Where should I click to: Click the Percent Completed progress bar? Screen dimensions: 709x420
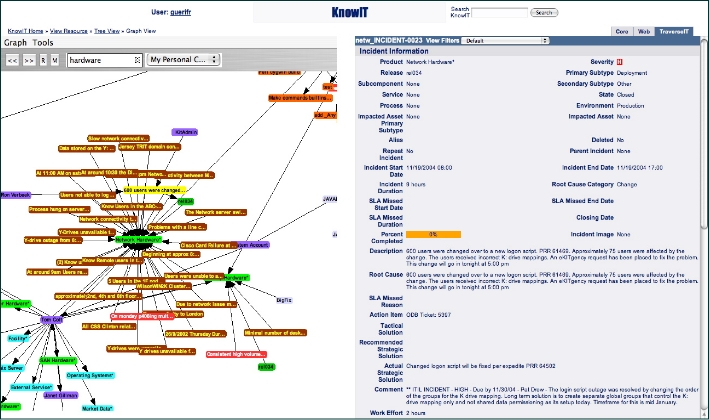click(431, 233)
